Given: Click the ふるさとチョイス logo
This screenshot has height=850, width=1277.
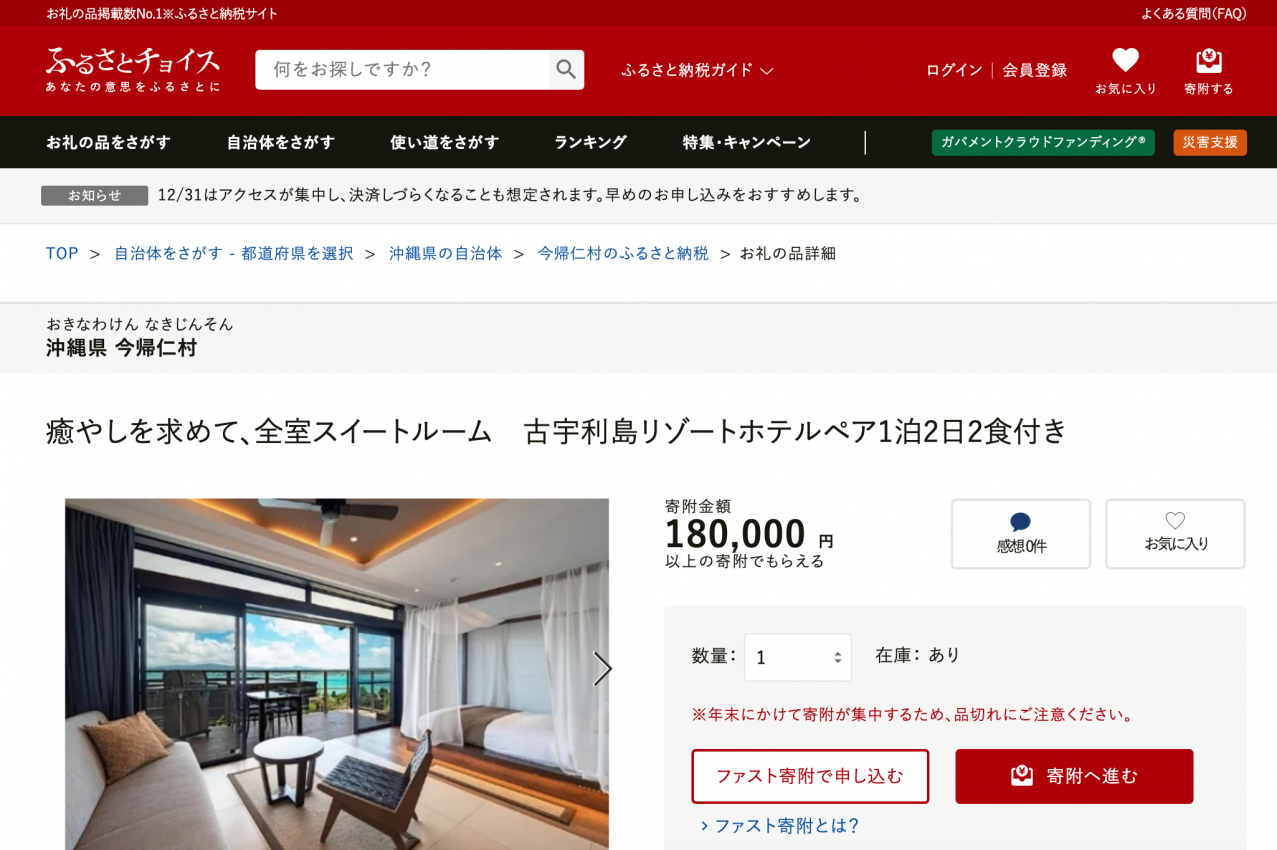Looking at the screenshot, I should tap(133, 69).
